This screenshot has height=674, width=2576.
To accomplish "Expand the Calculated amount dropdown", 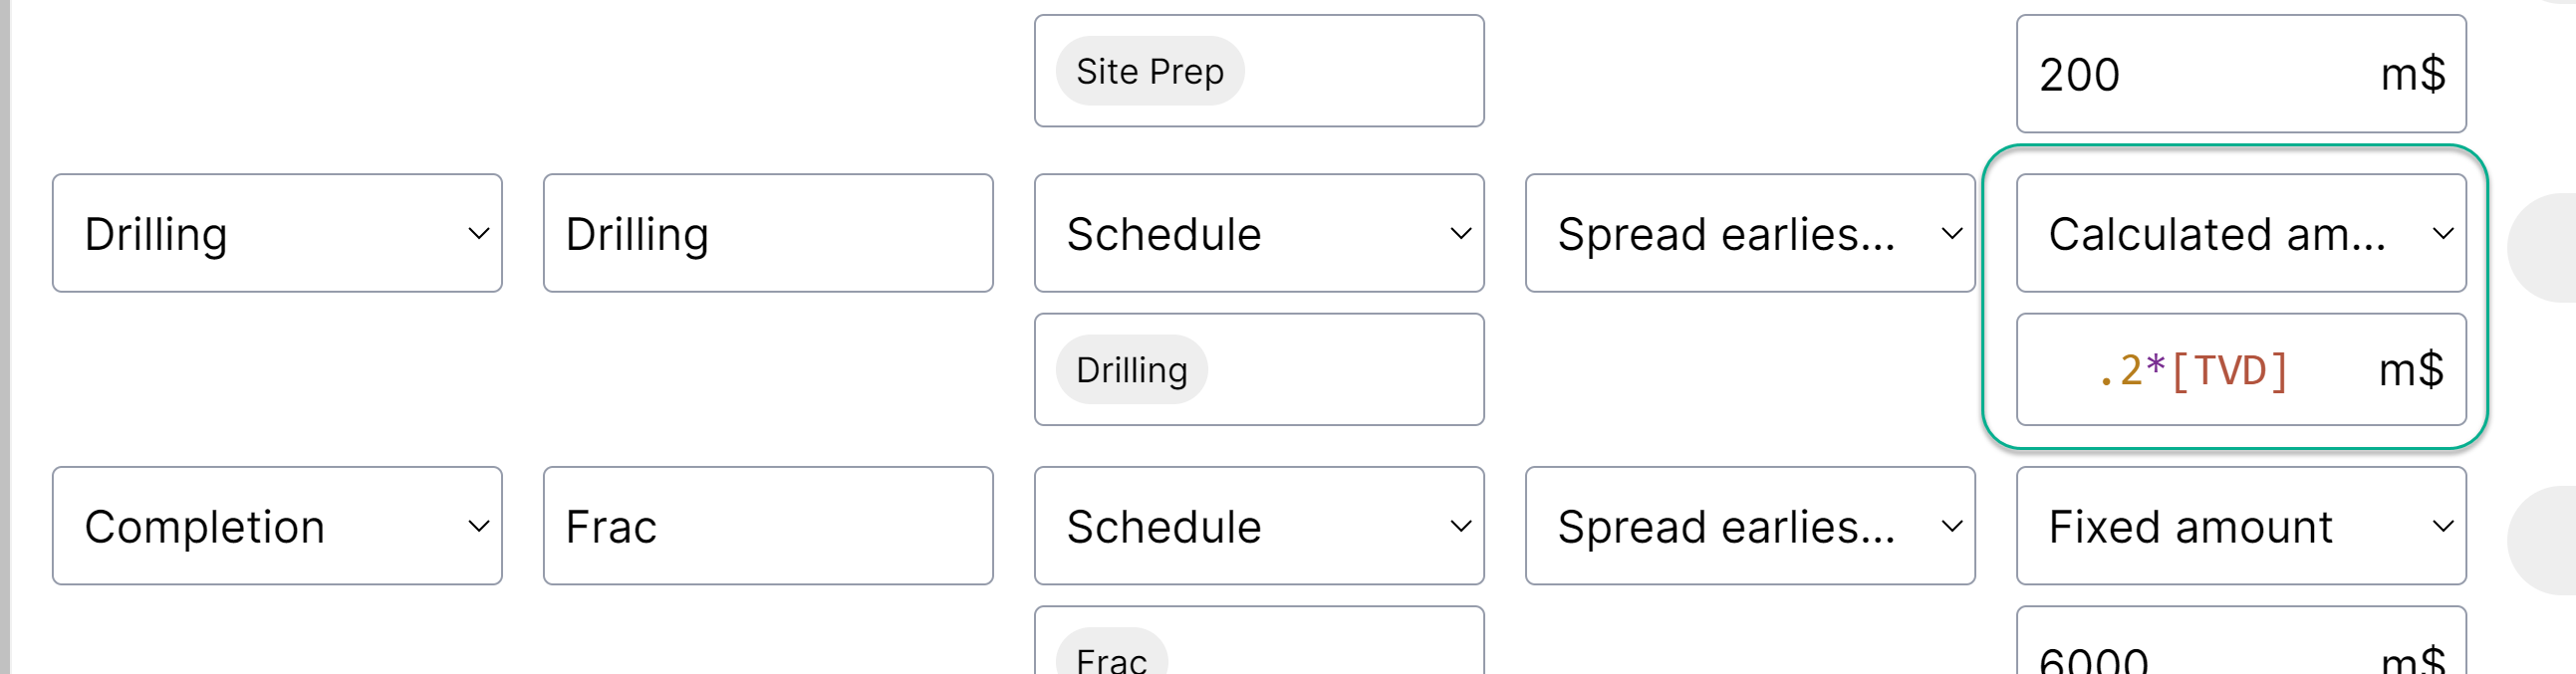I will 2240,233.
